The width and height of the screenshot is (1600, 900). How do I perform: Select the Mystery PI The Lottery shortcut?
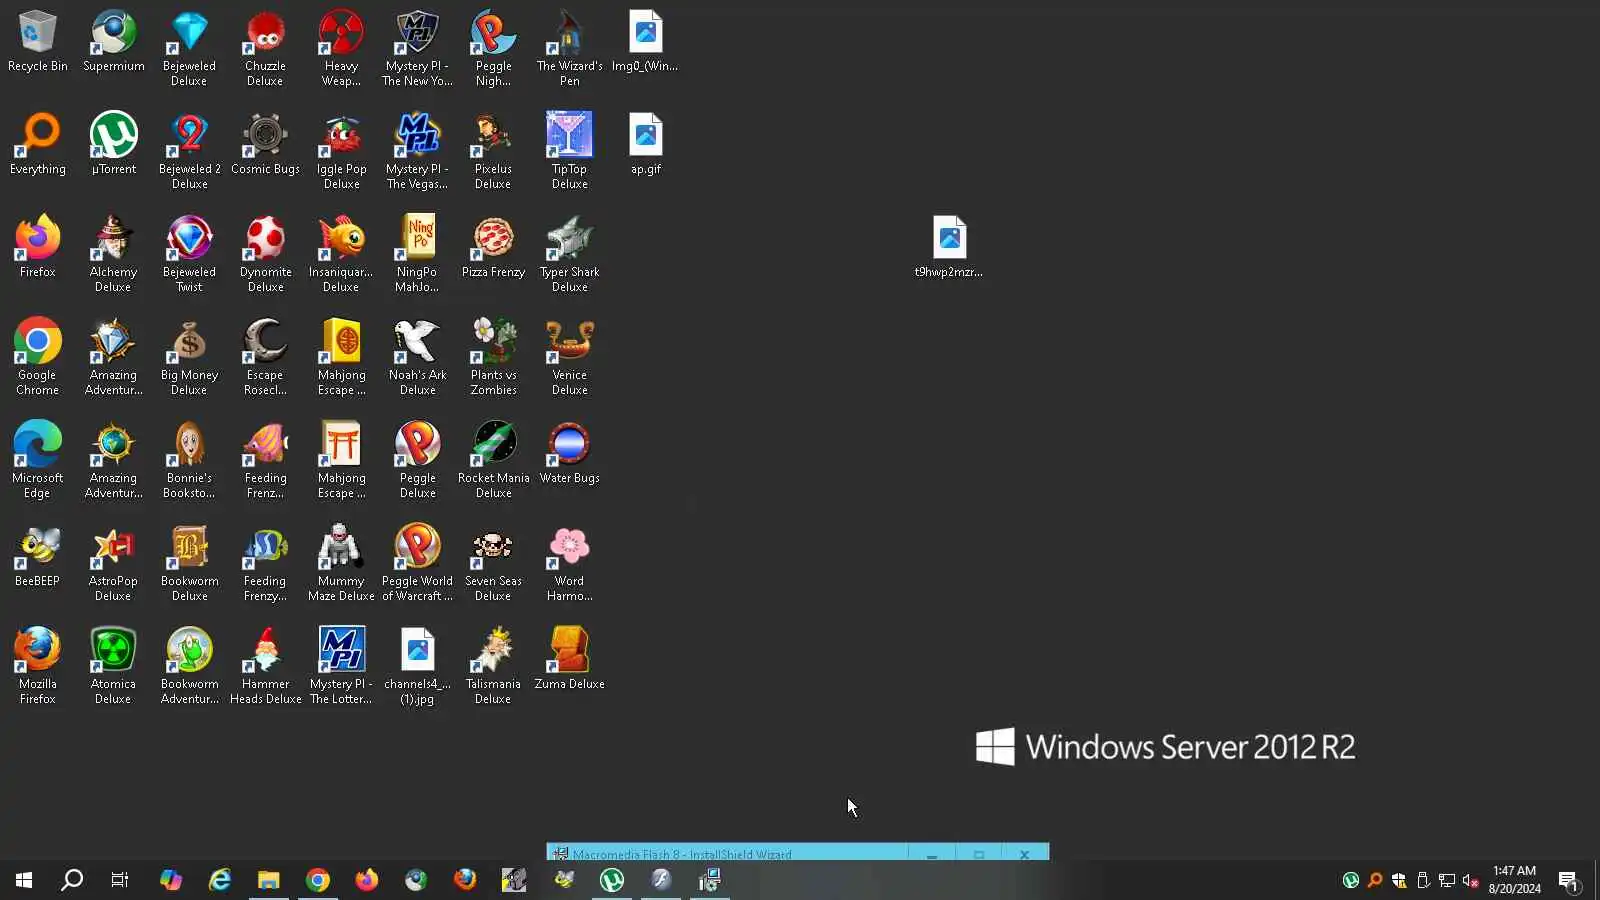(x=341, y=666)
